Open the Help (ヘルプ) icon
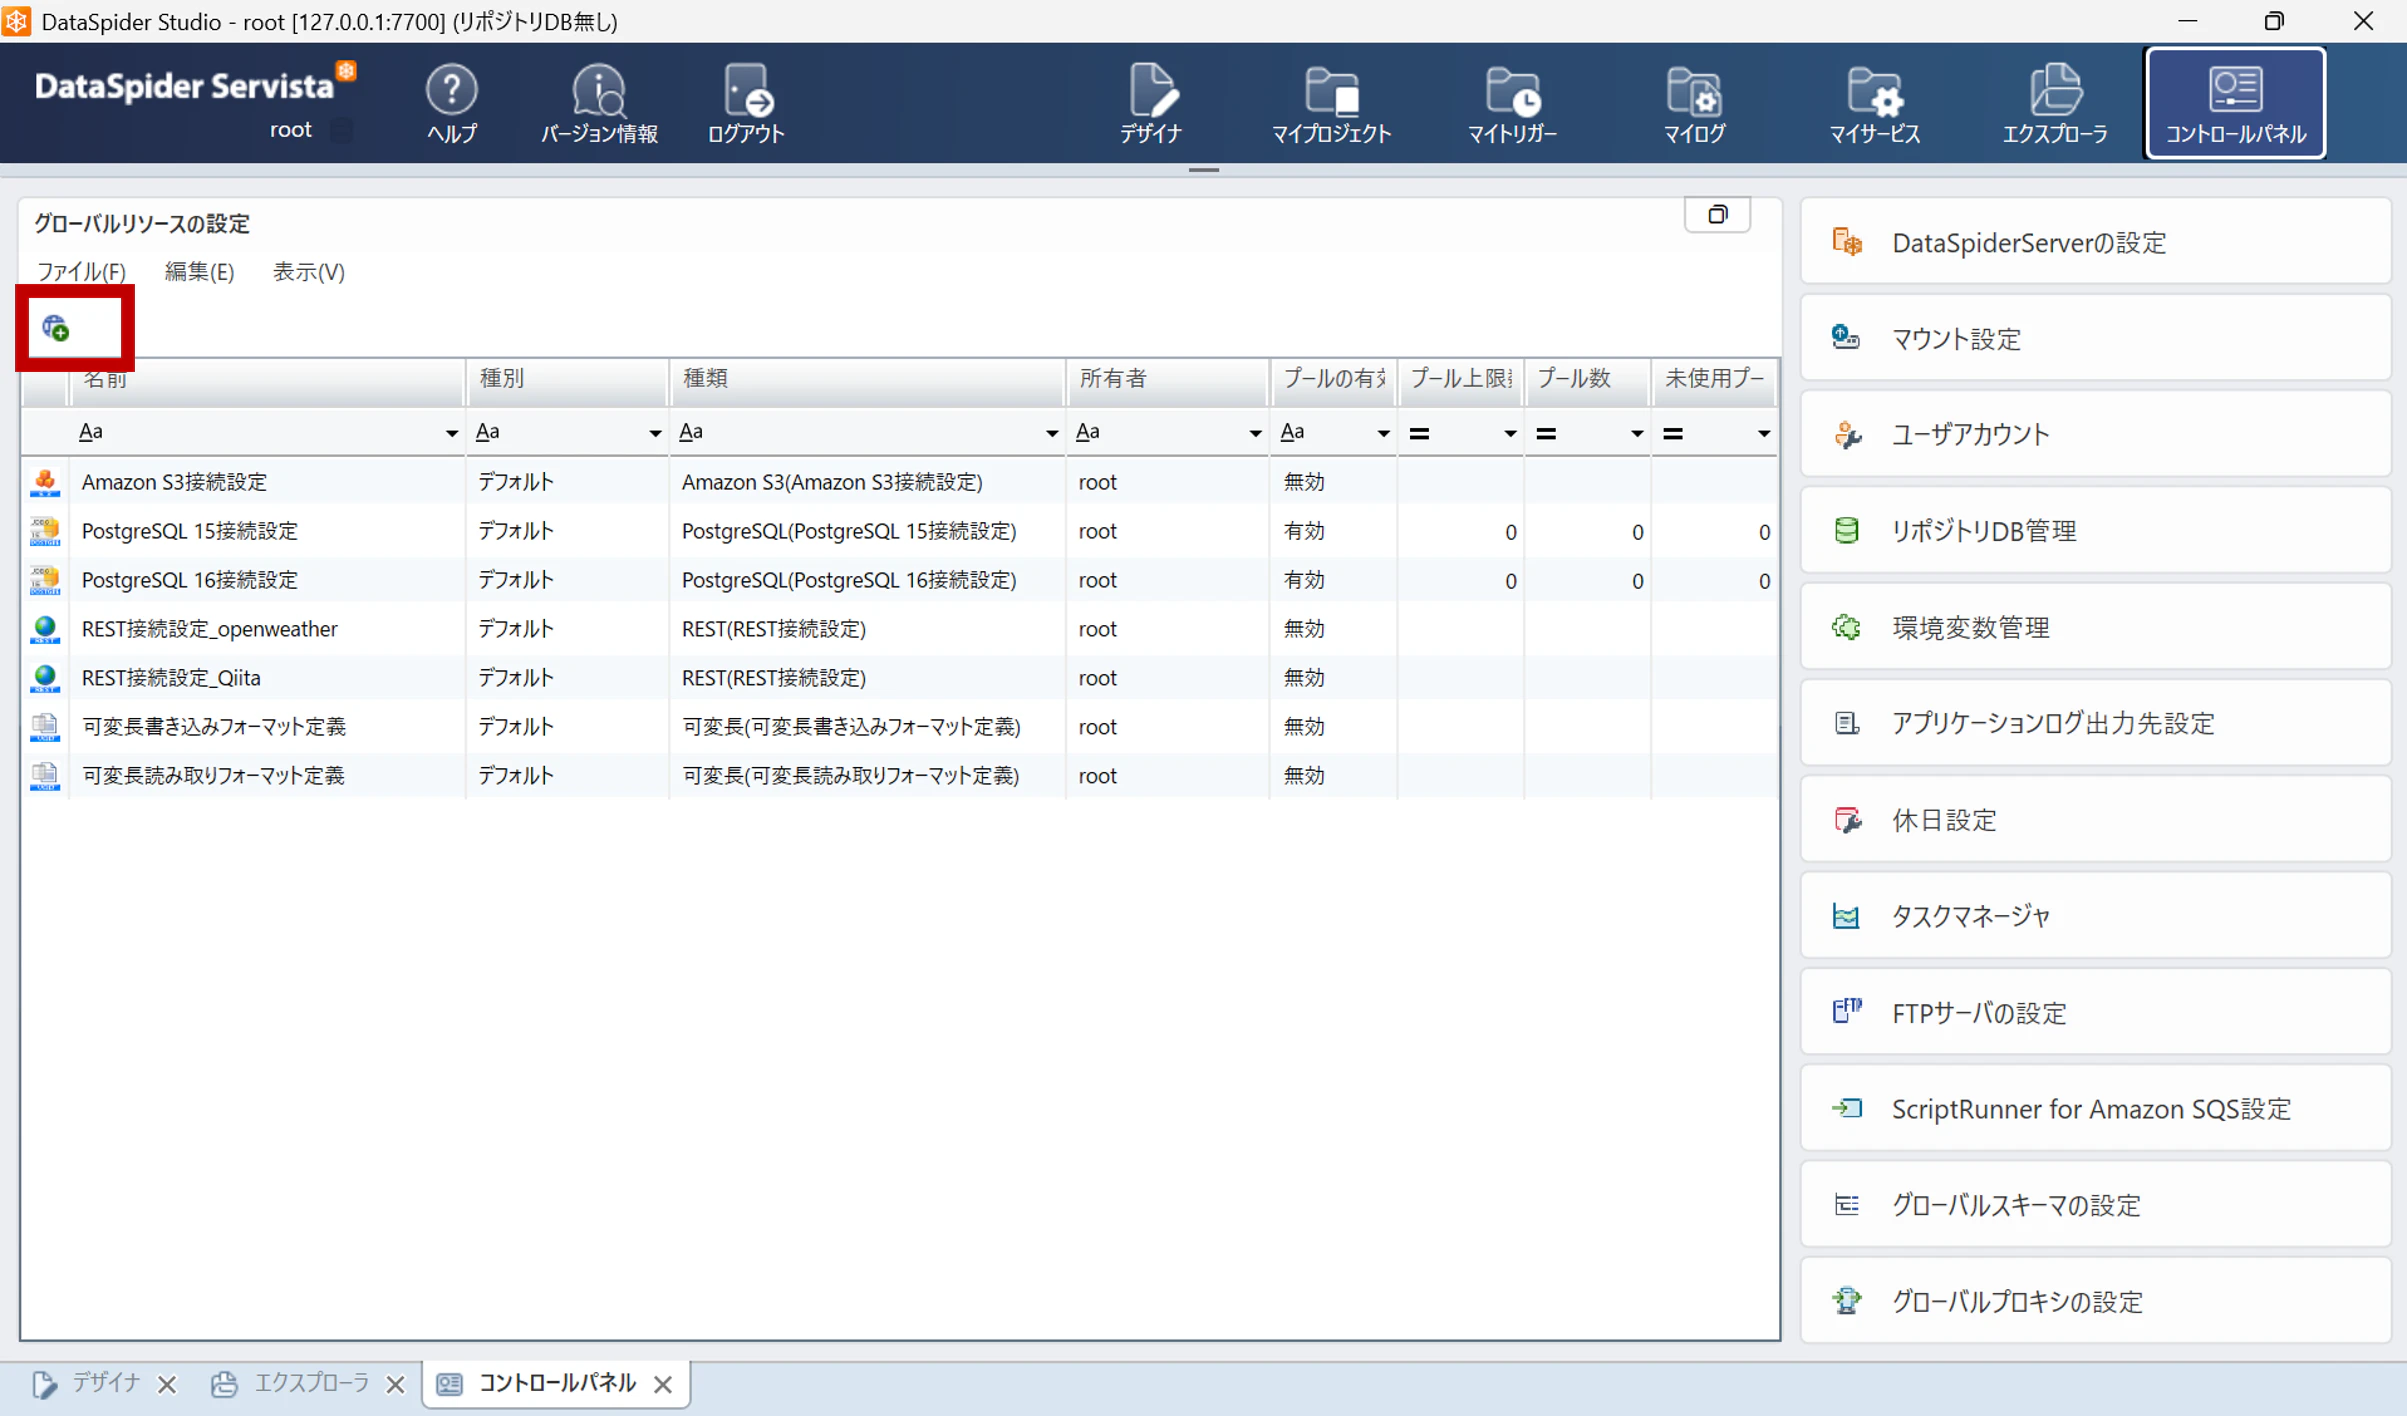Screen dimensions: 2407x1416 (451, 104)
